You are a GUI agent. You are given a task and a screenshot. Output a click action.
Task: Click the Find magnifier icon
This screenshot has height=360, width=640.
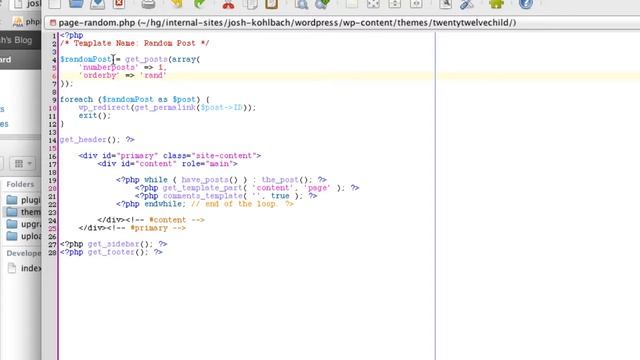[x=301, y=4]
